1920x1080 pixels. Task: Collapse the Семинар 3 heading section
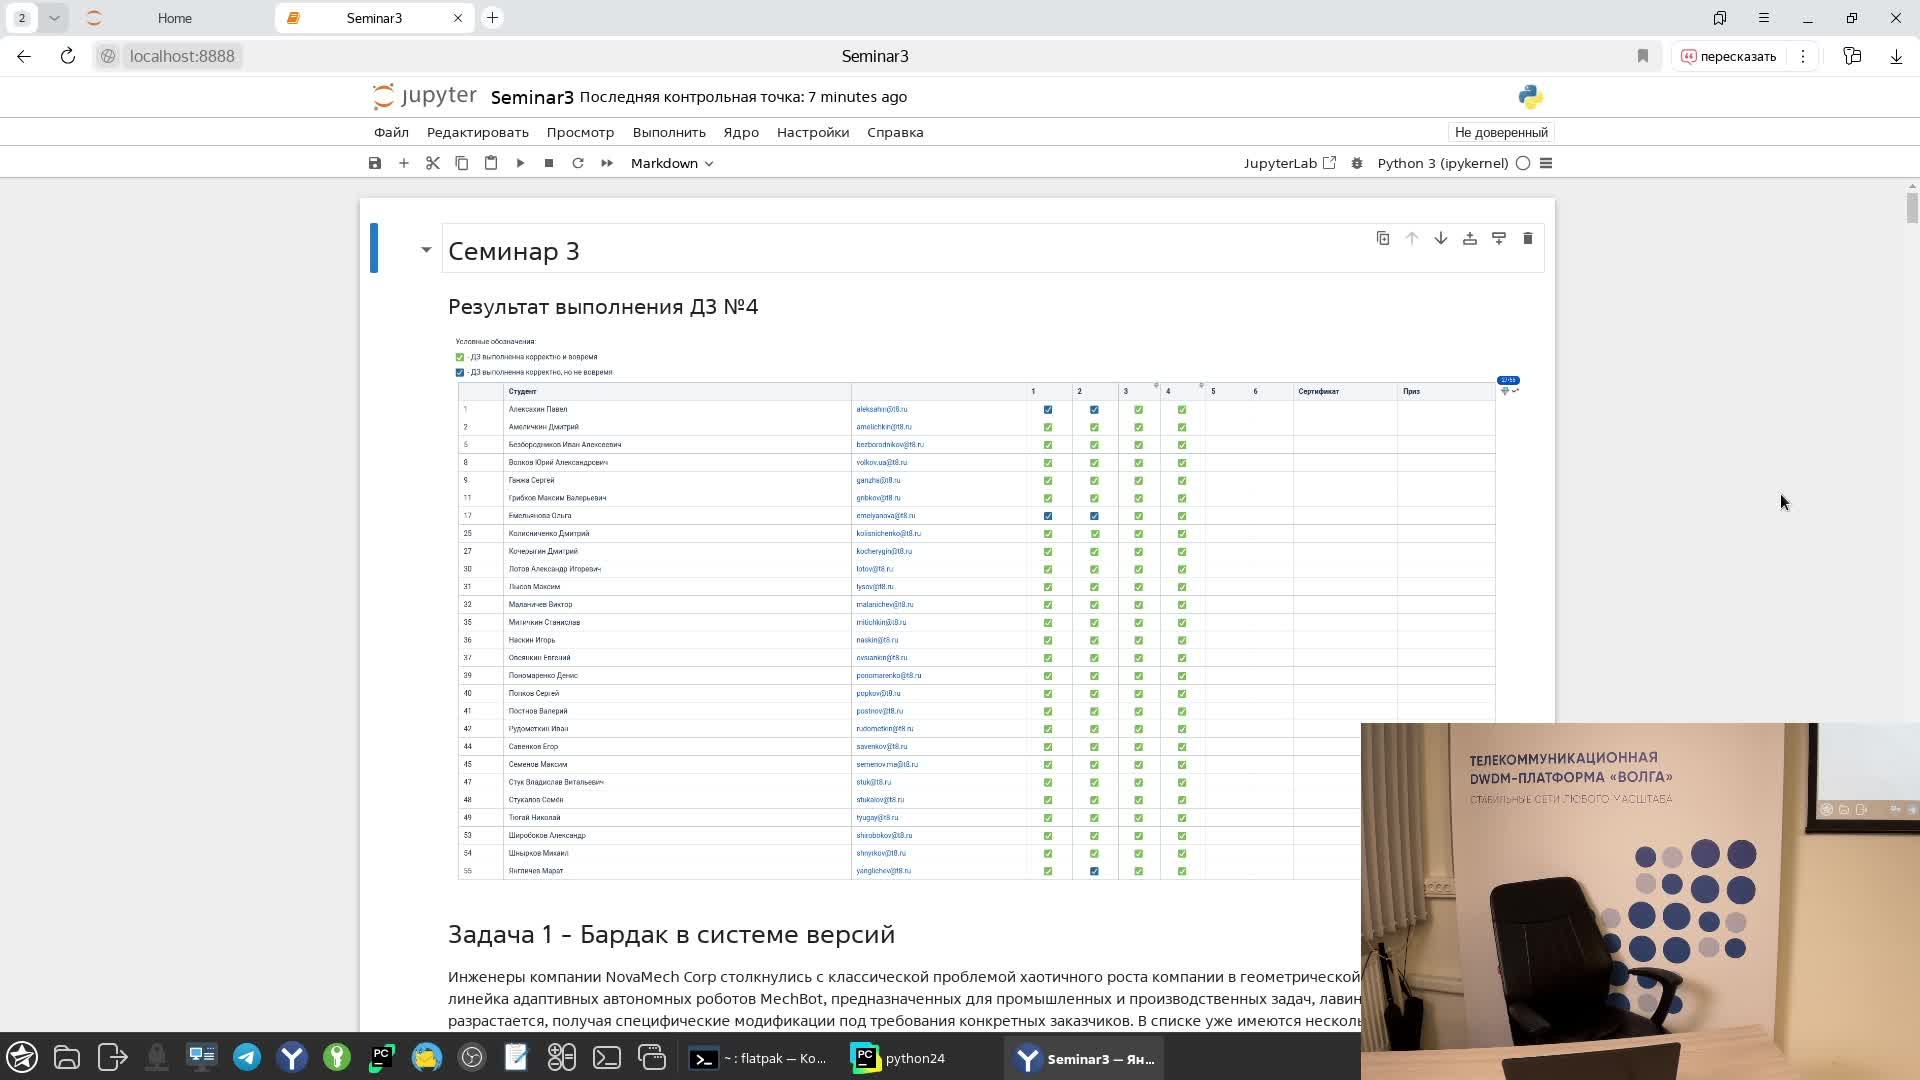coord(425,249)
